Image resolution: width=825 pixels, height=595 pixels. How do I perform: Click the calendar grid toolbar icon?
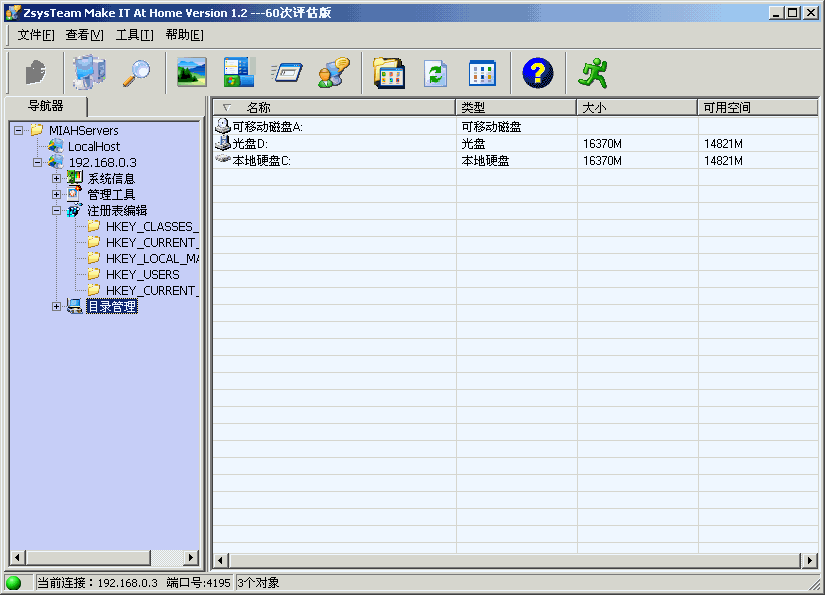click(482, 73)
